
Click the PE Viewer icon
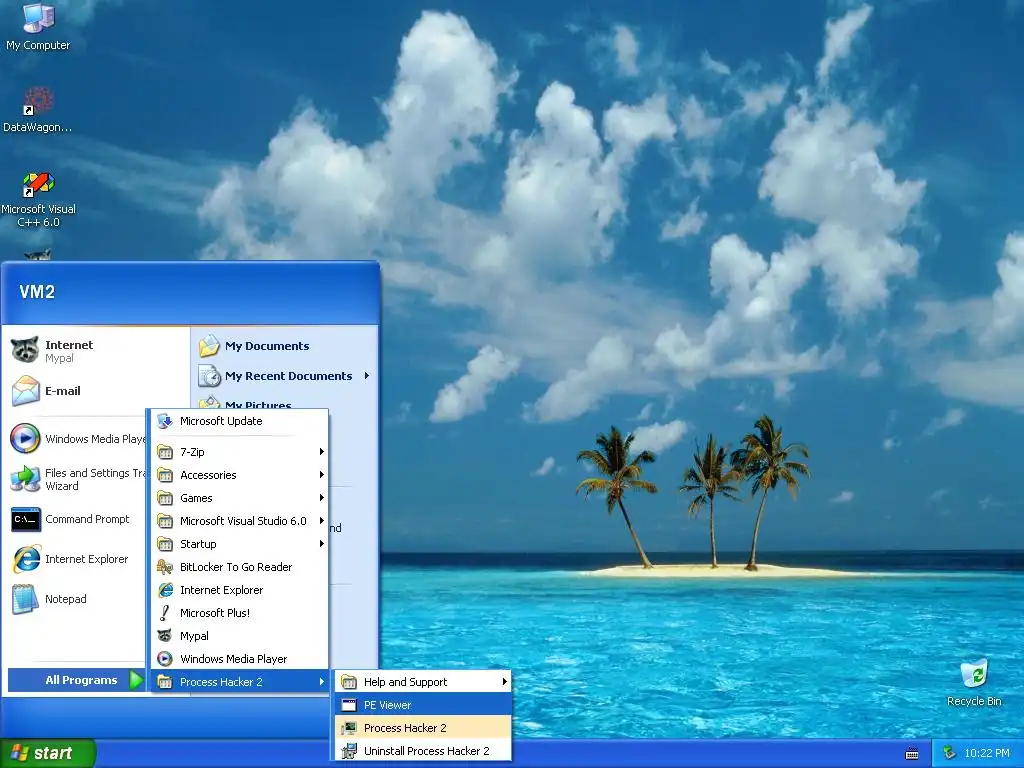[349, 705]
